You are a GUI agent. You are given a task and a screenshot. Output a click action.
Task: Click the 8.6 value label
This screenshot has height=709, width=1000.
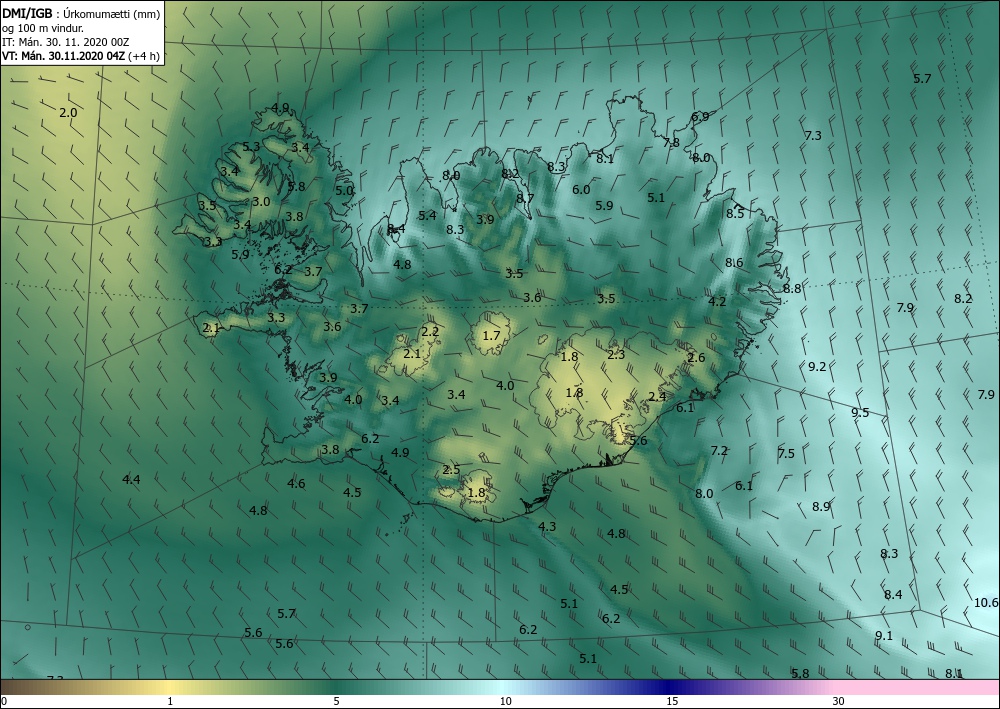734,262
